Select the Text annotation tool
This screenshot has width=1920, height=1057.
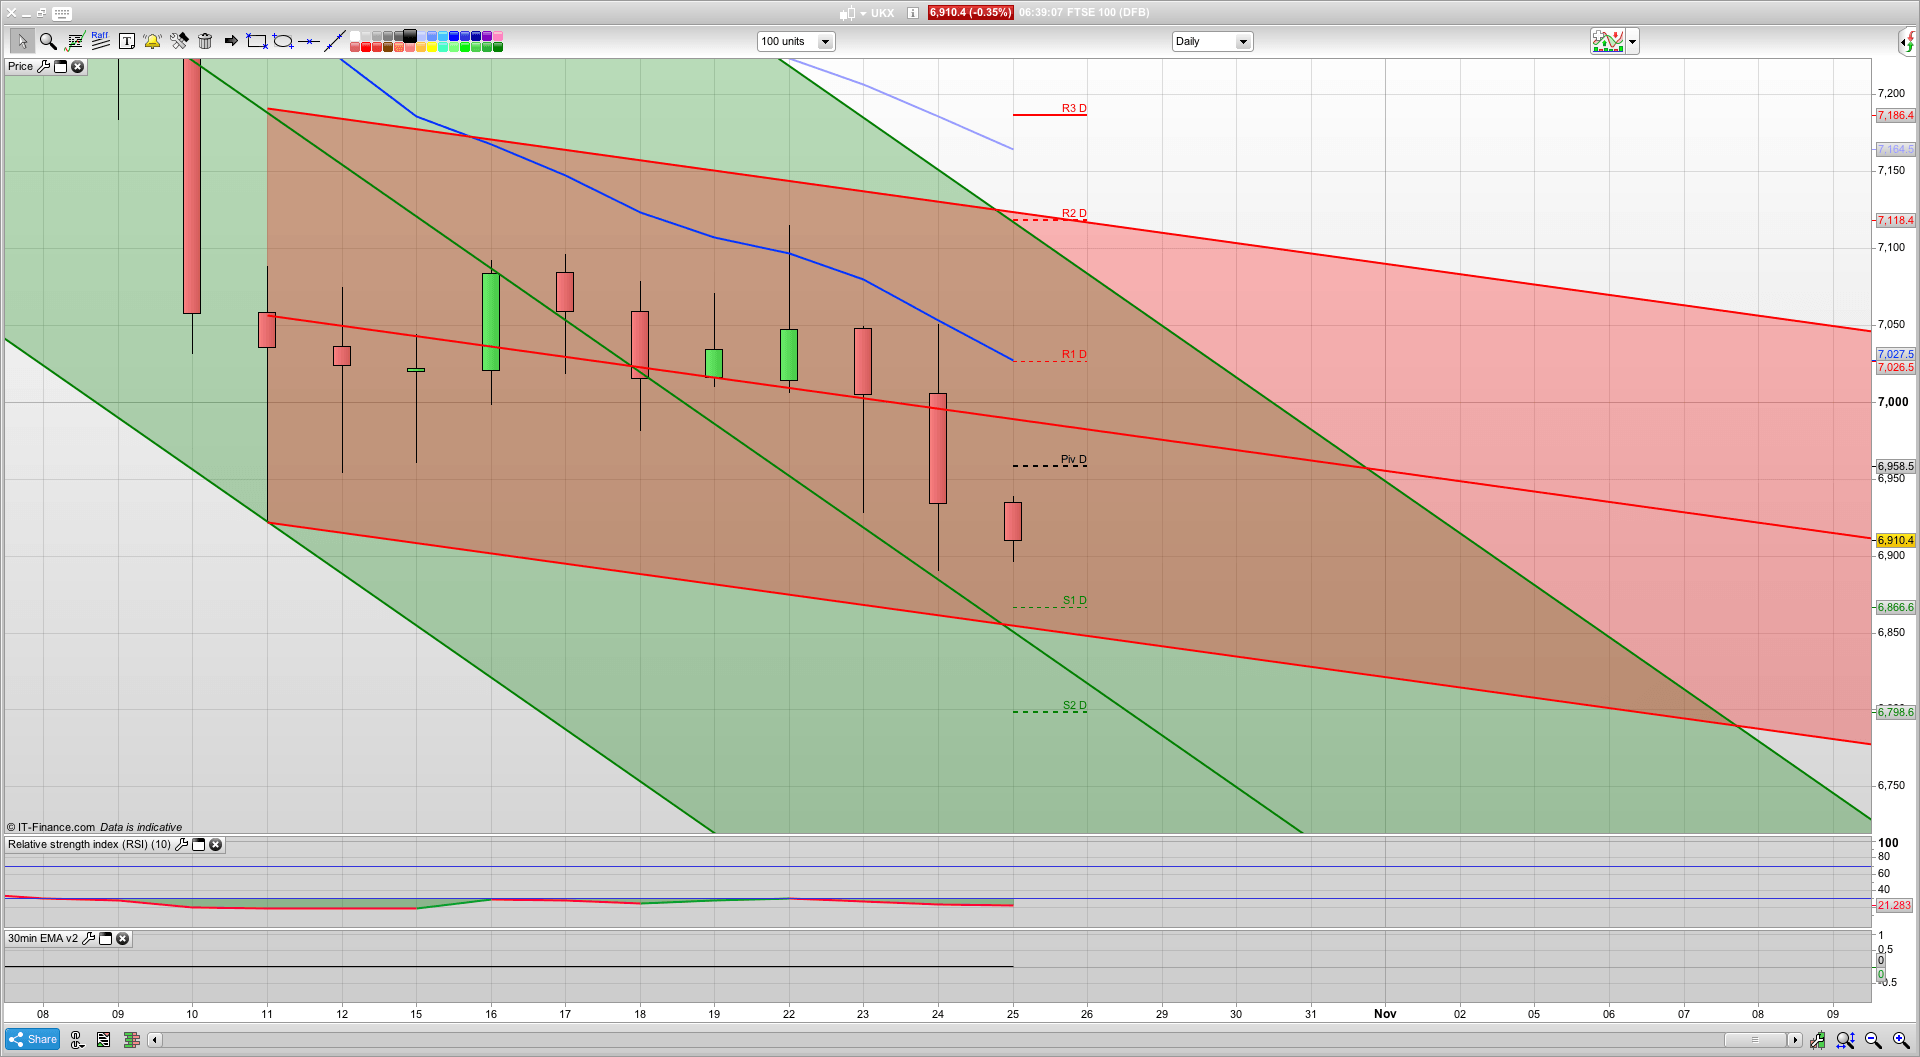pyautogui.click(x=127, y=41)
